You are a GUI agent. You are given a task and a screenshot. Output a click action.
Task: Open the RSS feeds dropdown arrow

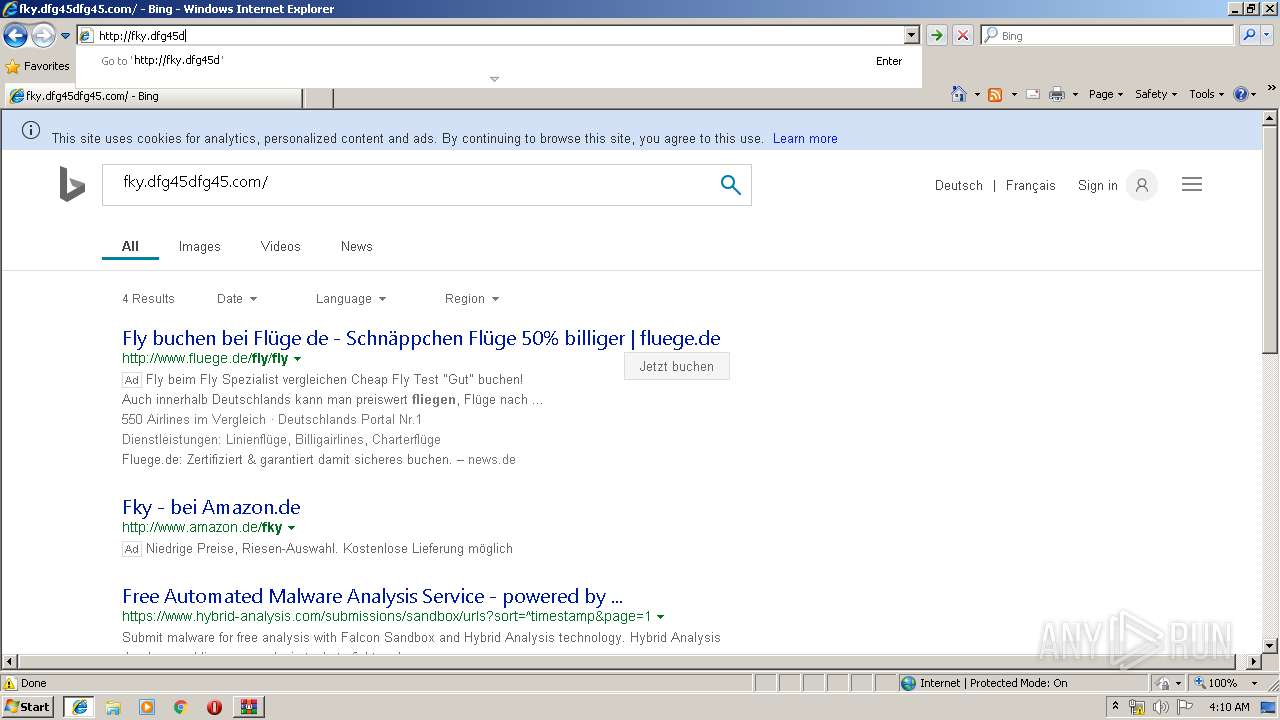pos(1014,94)
